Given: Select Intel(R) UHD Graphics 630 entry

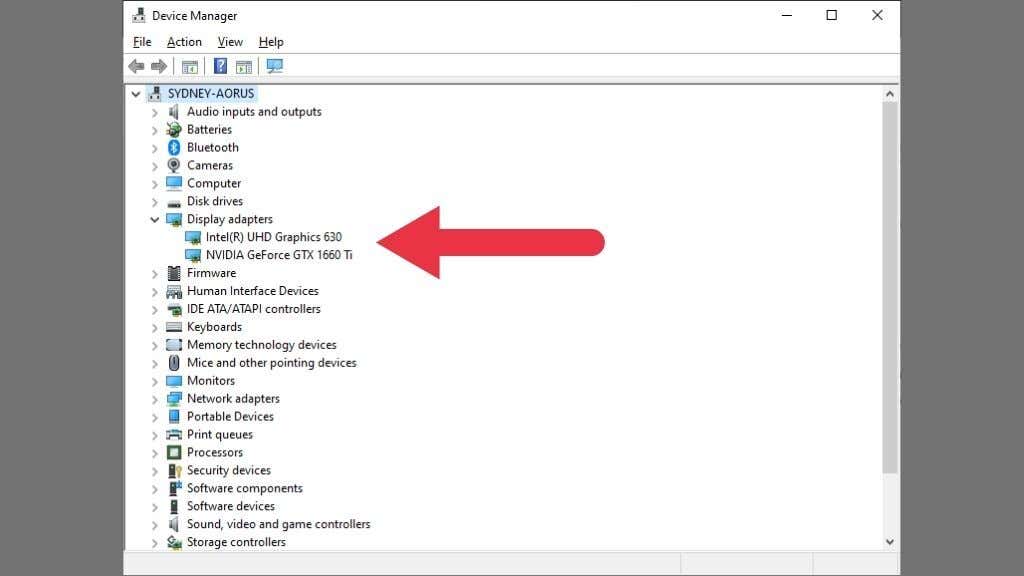Looking at the screenshot, I should pyautogui.click(x=274, y=237).
